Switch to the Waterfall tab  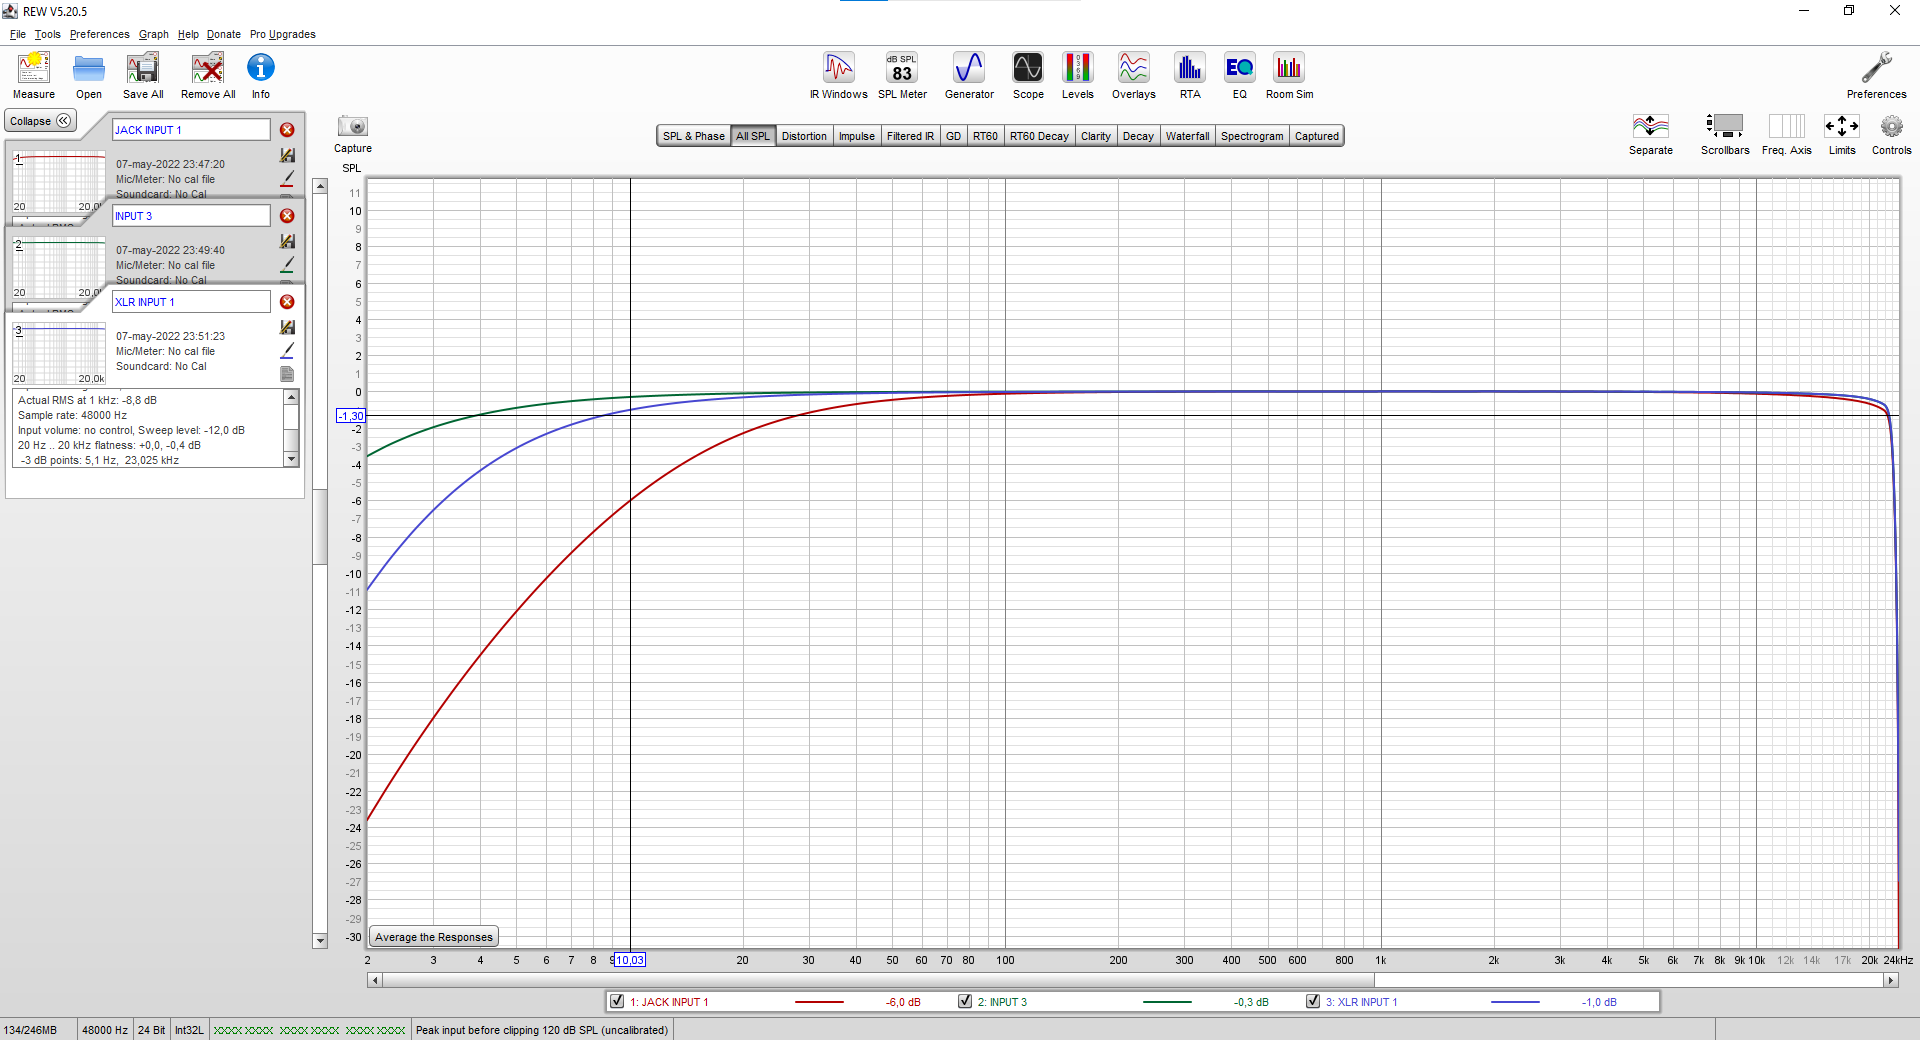point(1187,136)
